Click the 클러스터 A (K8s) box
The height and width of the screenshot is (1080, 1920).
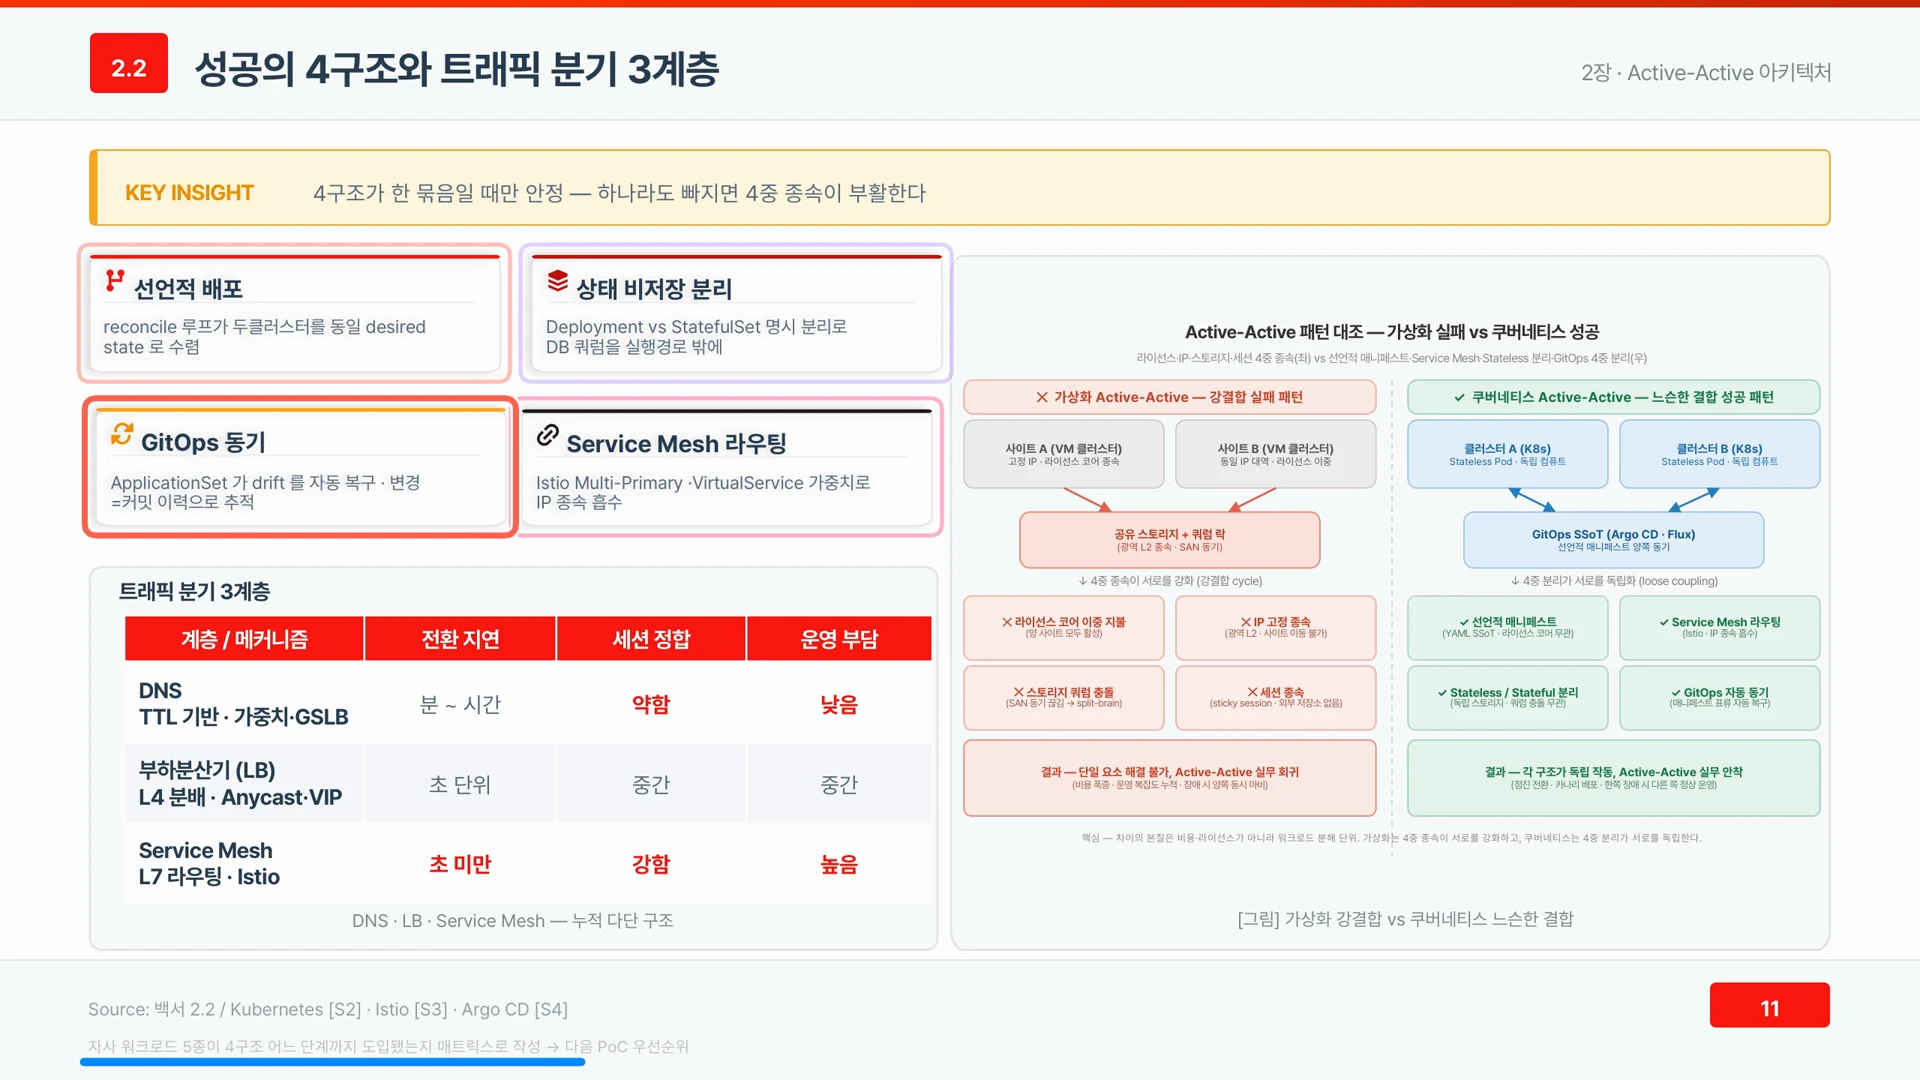[x=1507, y=454]
